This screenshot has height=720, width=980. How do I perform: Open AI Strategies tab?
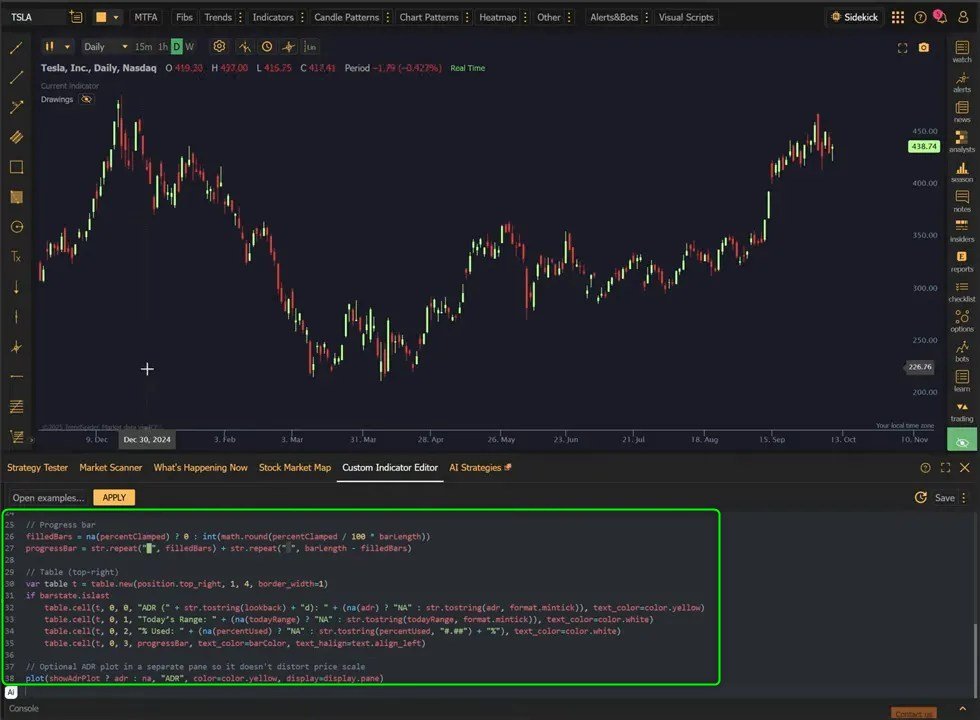click(480, 468)
